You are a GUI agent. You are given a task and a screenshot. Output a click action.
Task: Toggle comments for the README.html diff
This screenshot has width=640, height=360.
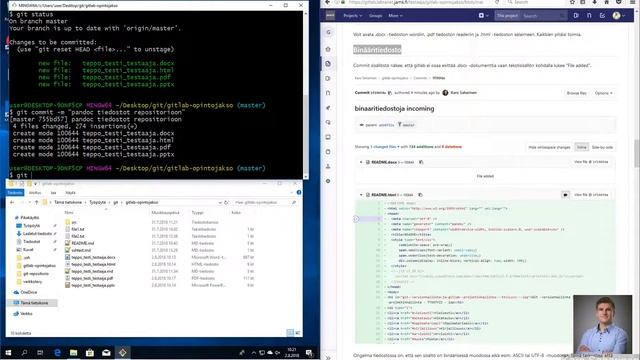point(565,195)
